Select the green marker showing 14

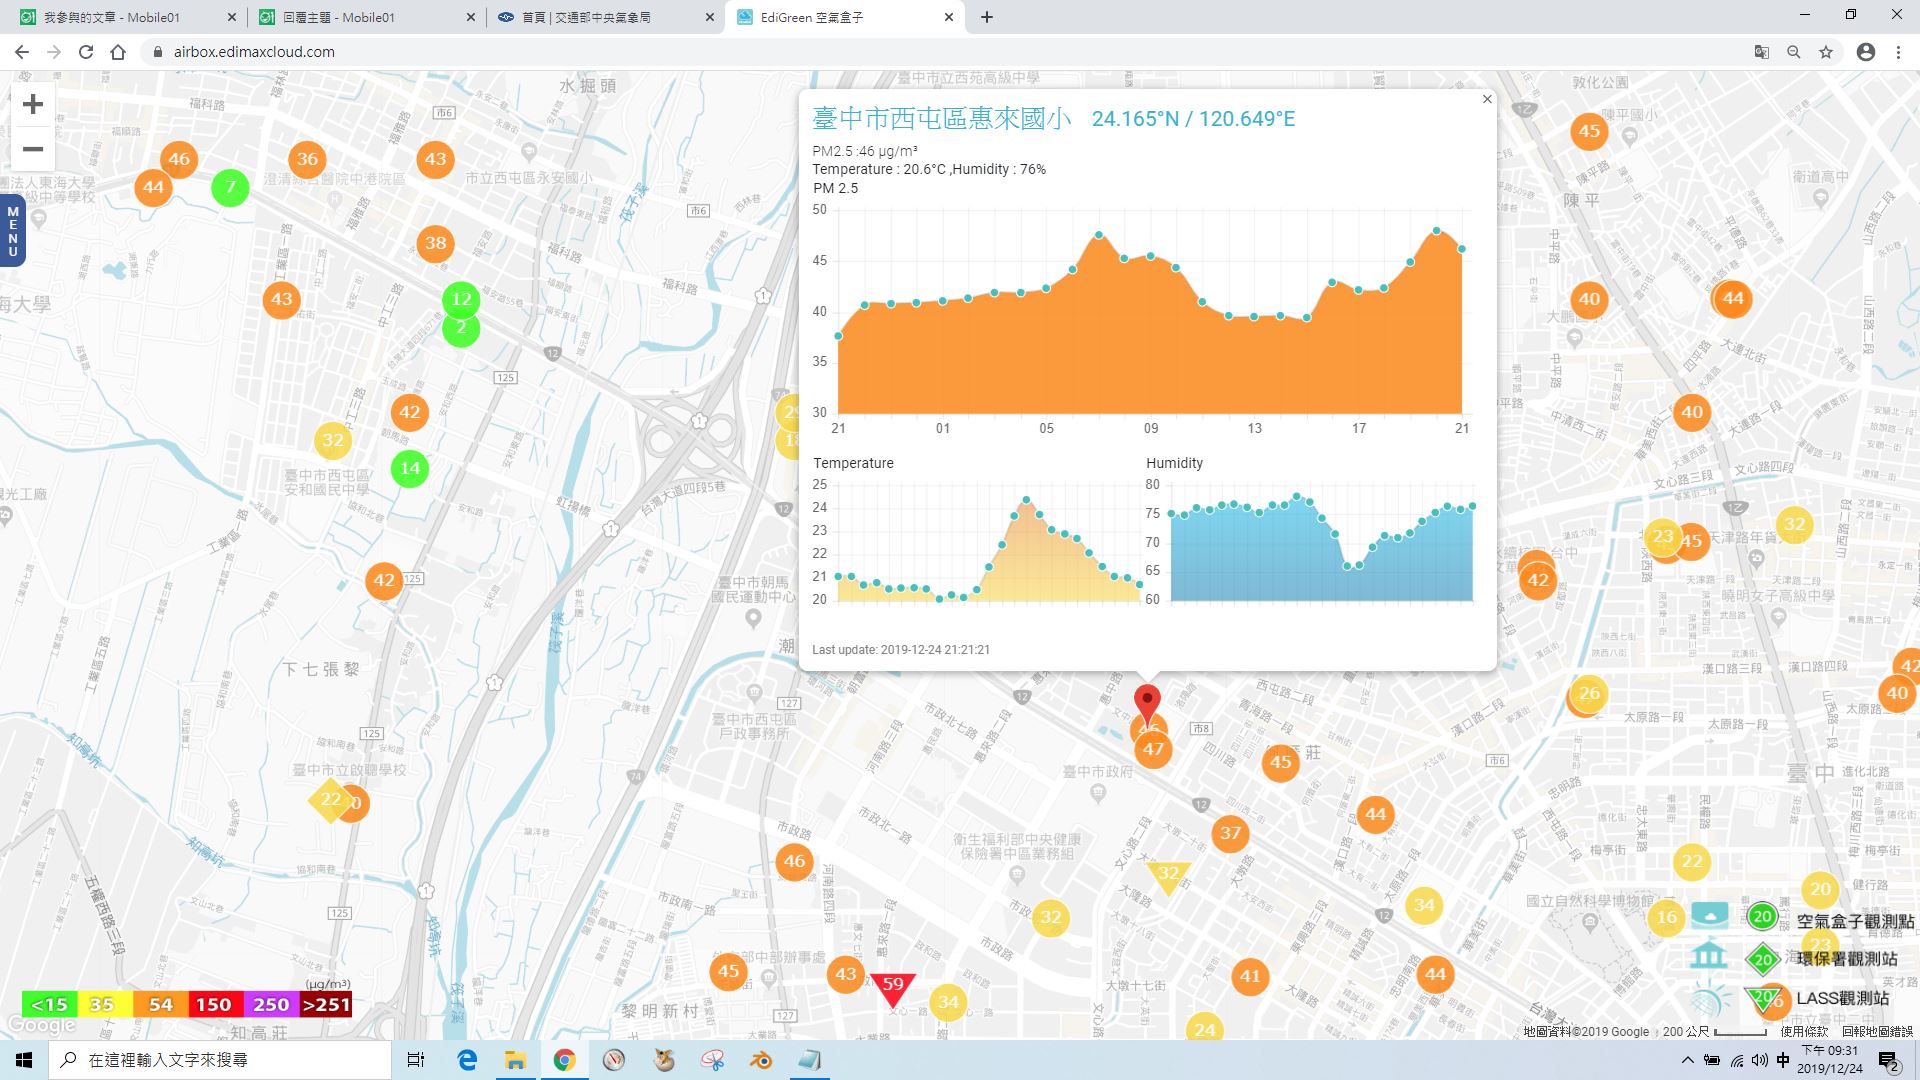click(410, 468)
